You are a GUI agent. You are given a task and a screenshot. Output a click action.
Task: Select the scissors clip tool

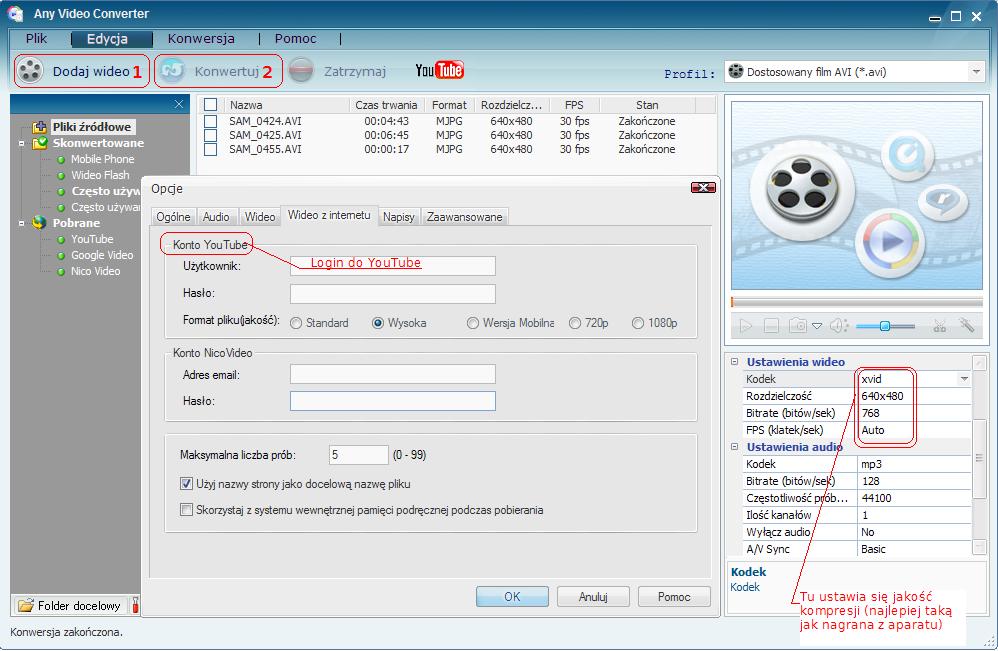[940, 326]
